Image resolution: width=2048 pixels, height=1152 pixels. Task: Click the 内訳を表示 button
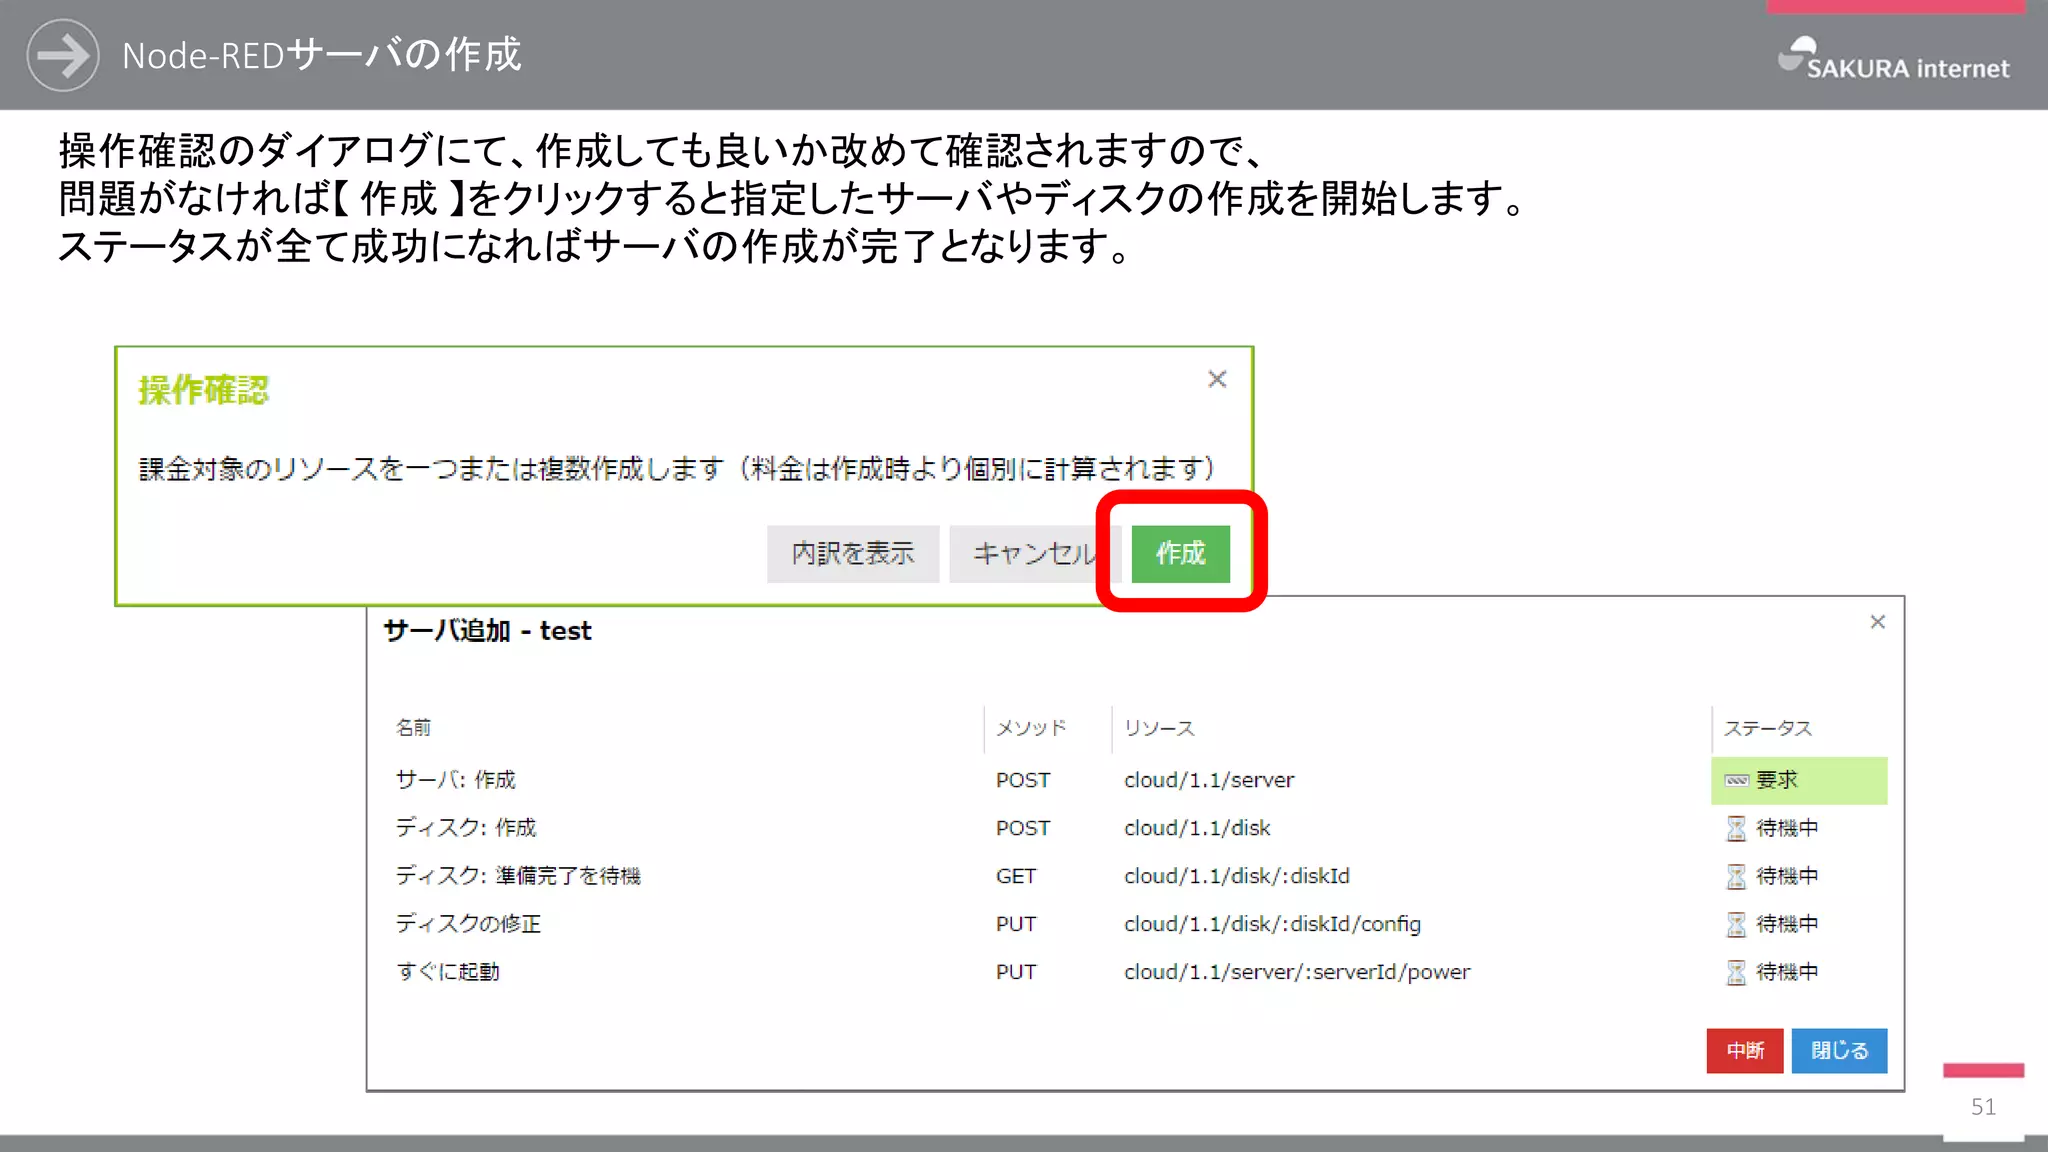click(853, 553)
